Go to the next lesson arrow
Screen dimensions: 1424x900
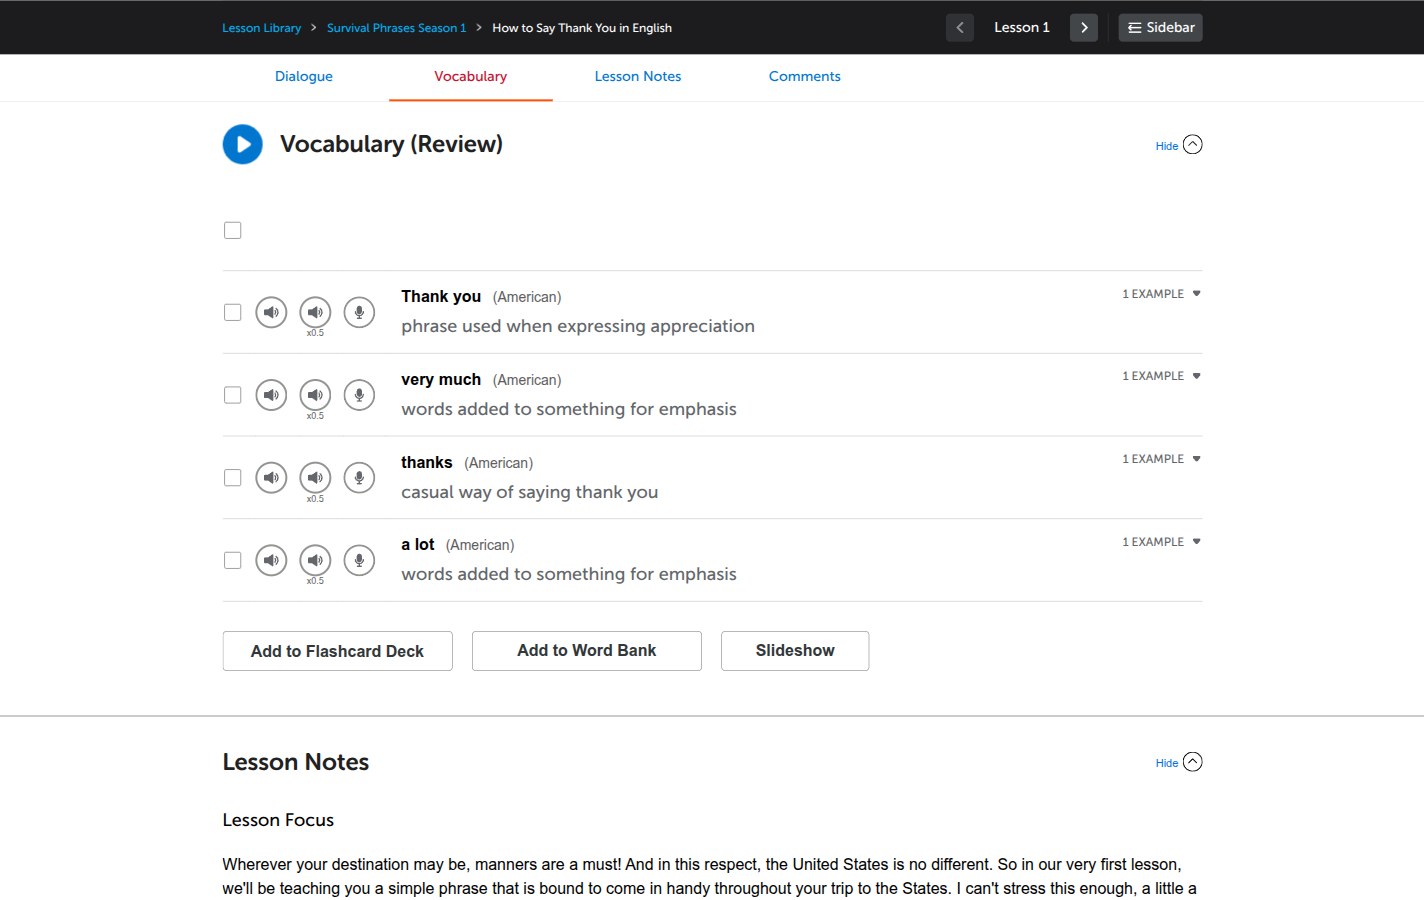point(1084,28)
